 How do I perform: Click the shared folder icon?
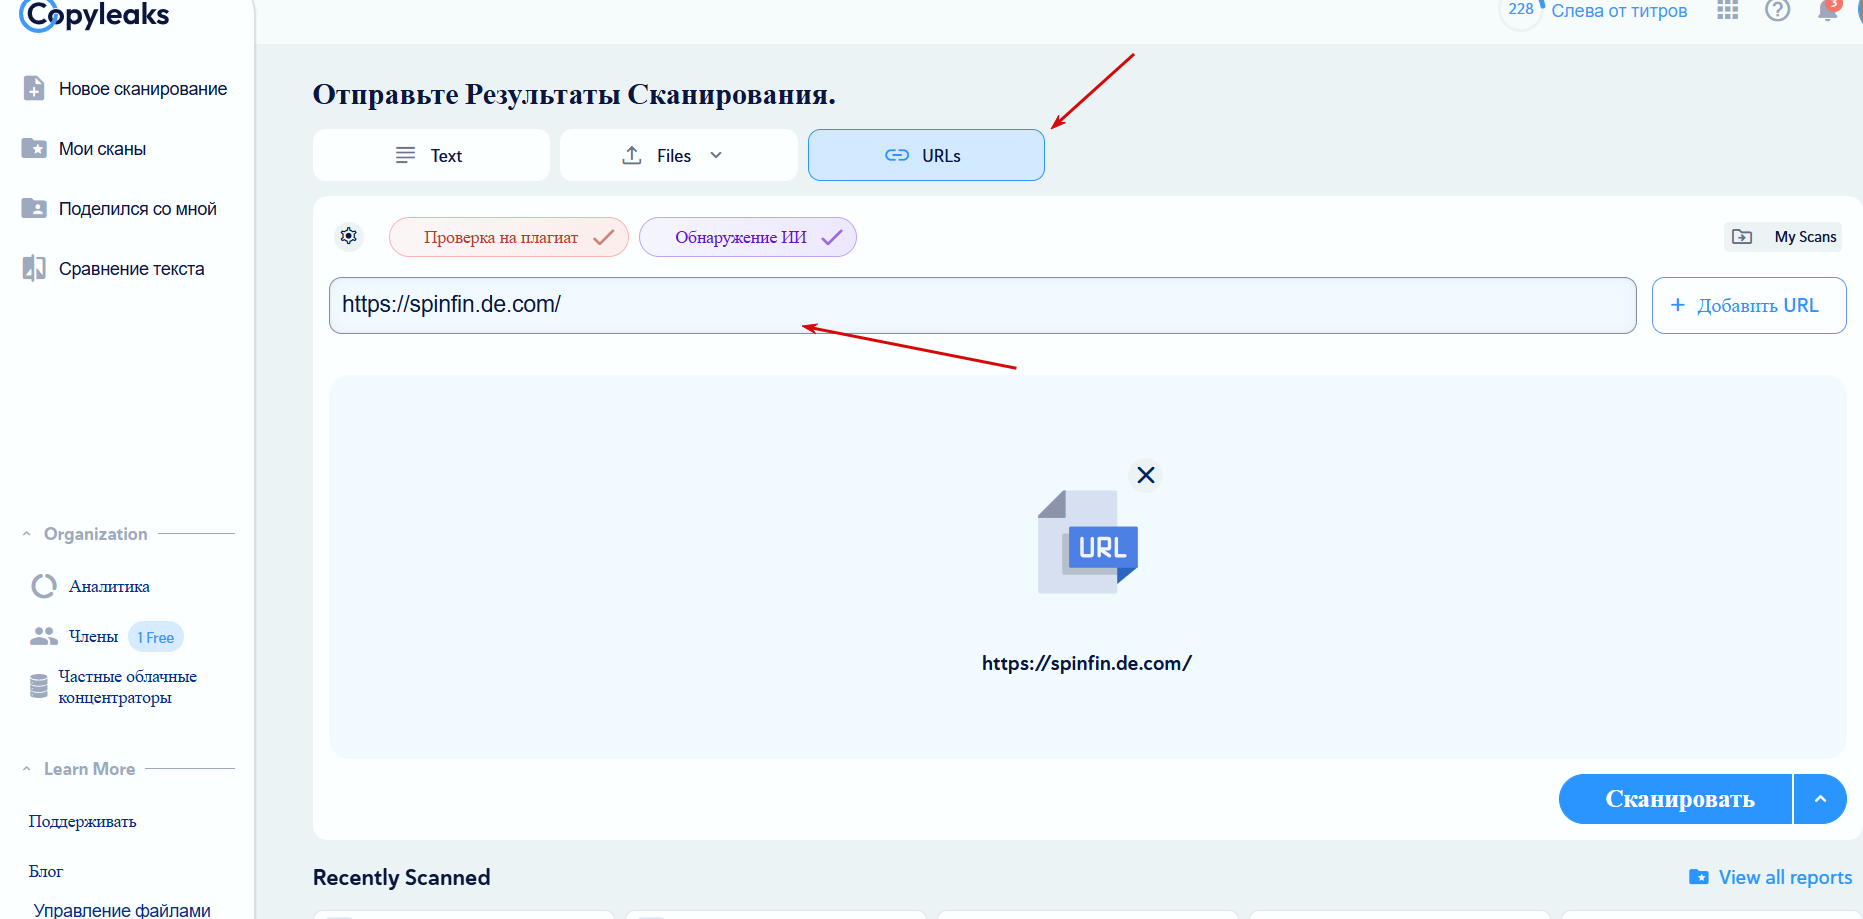[34, 208]
